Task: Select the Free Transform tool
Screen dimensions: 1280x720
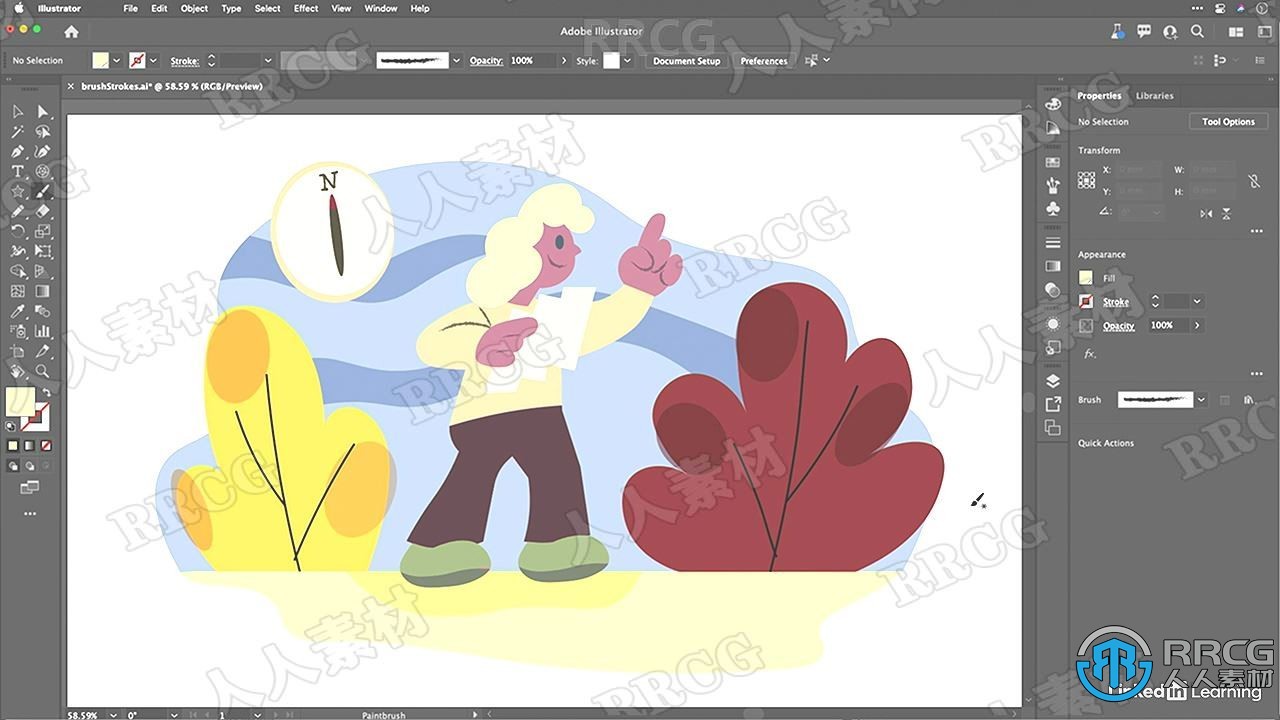Action: click(43, 252)
